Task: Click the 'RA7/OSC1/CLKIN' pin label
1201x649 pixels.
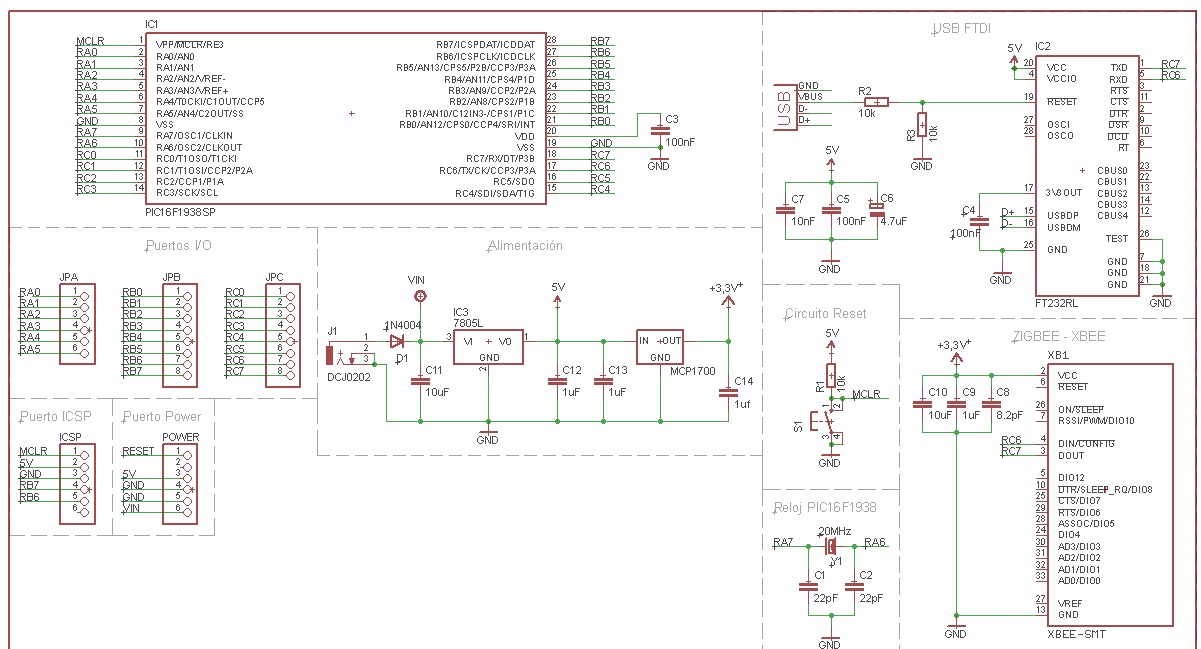Action: point(194,135)
